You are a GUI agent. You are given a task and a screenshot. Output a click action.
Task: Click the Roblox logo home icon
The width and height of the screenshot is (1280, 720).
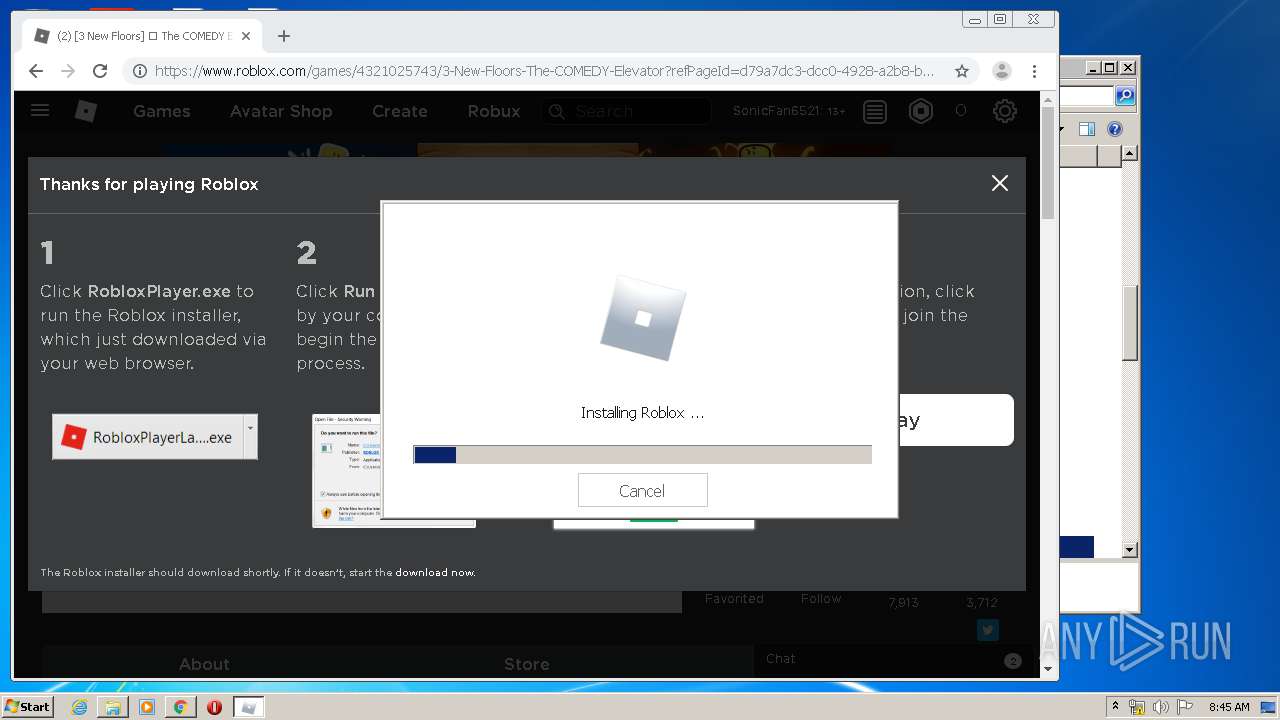click(86, 111)
